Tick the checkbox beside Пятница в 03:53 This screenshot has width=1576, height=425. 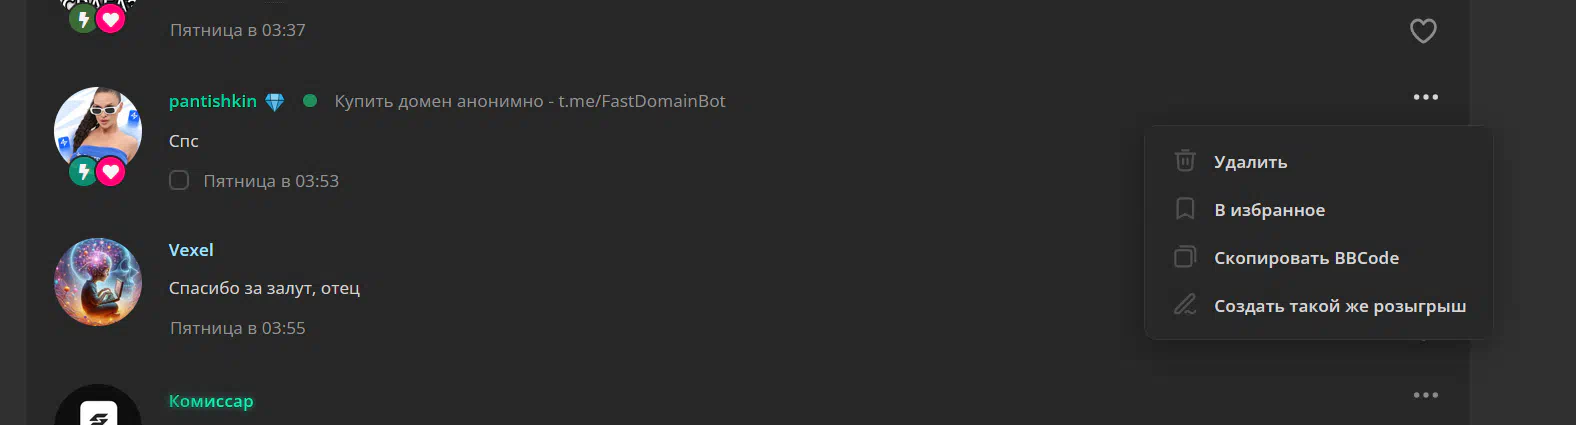179,180
